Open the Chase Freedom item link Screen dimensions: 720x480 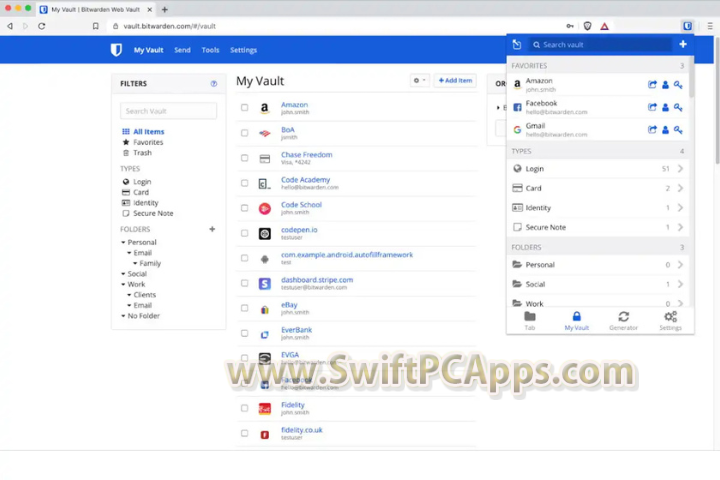click(306, 154)
